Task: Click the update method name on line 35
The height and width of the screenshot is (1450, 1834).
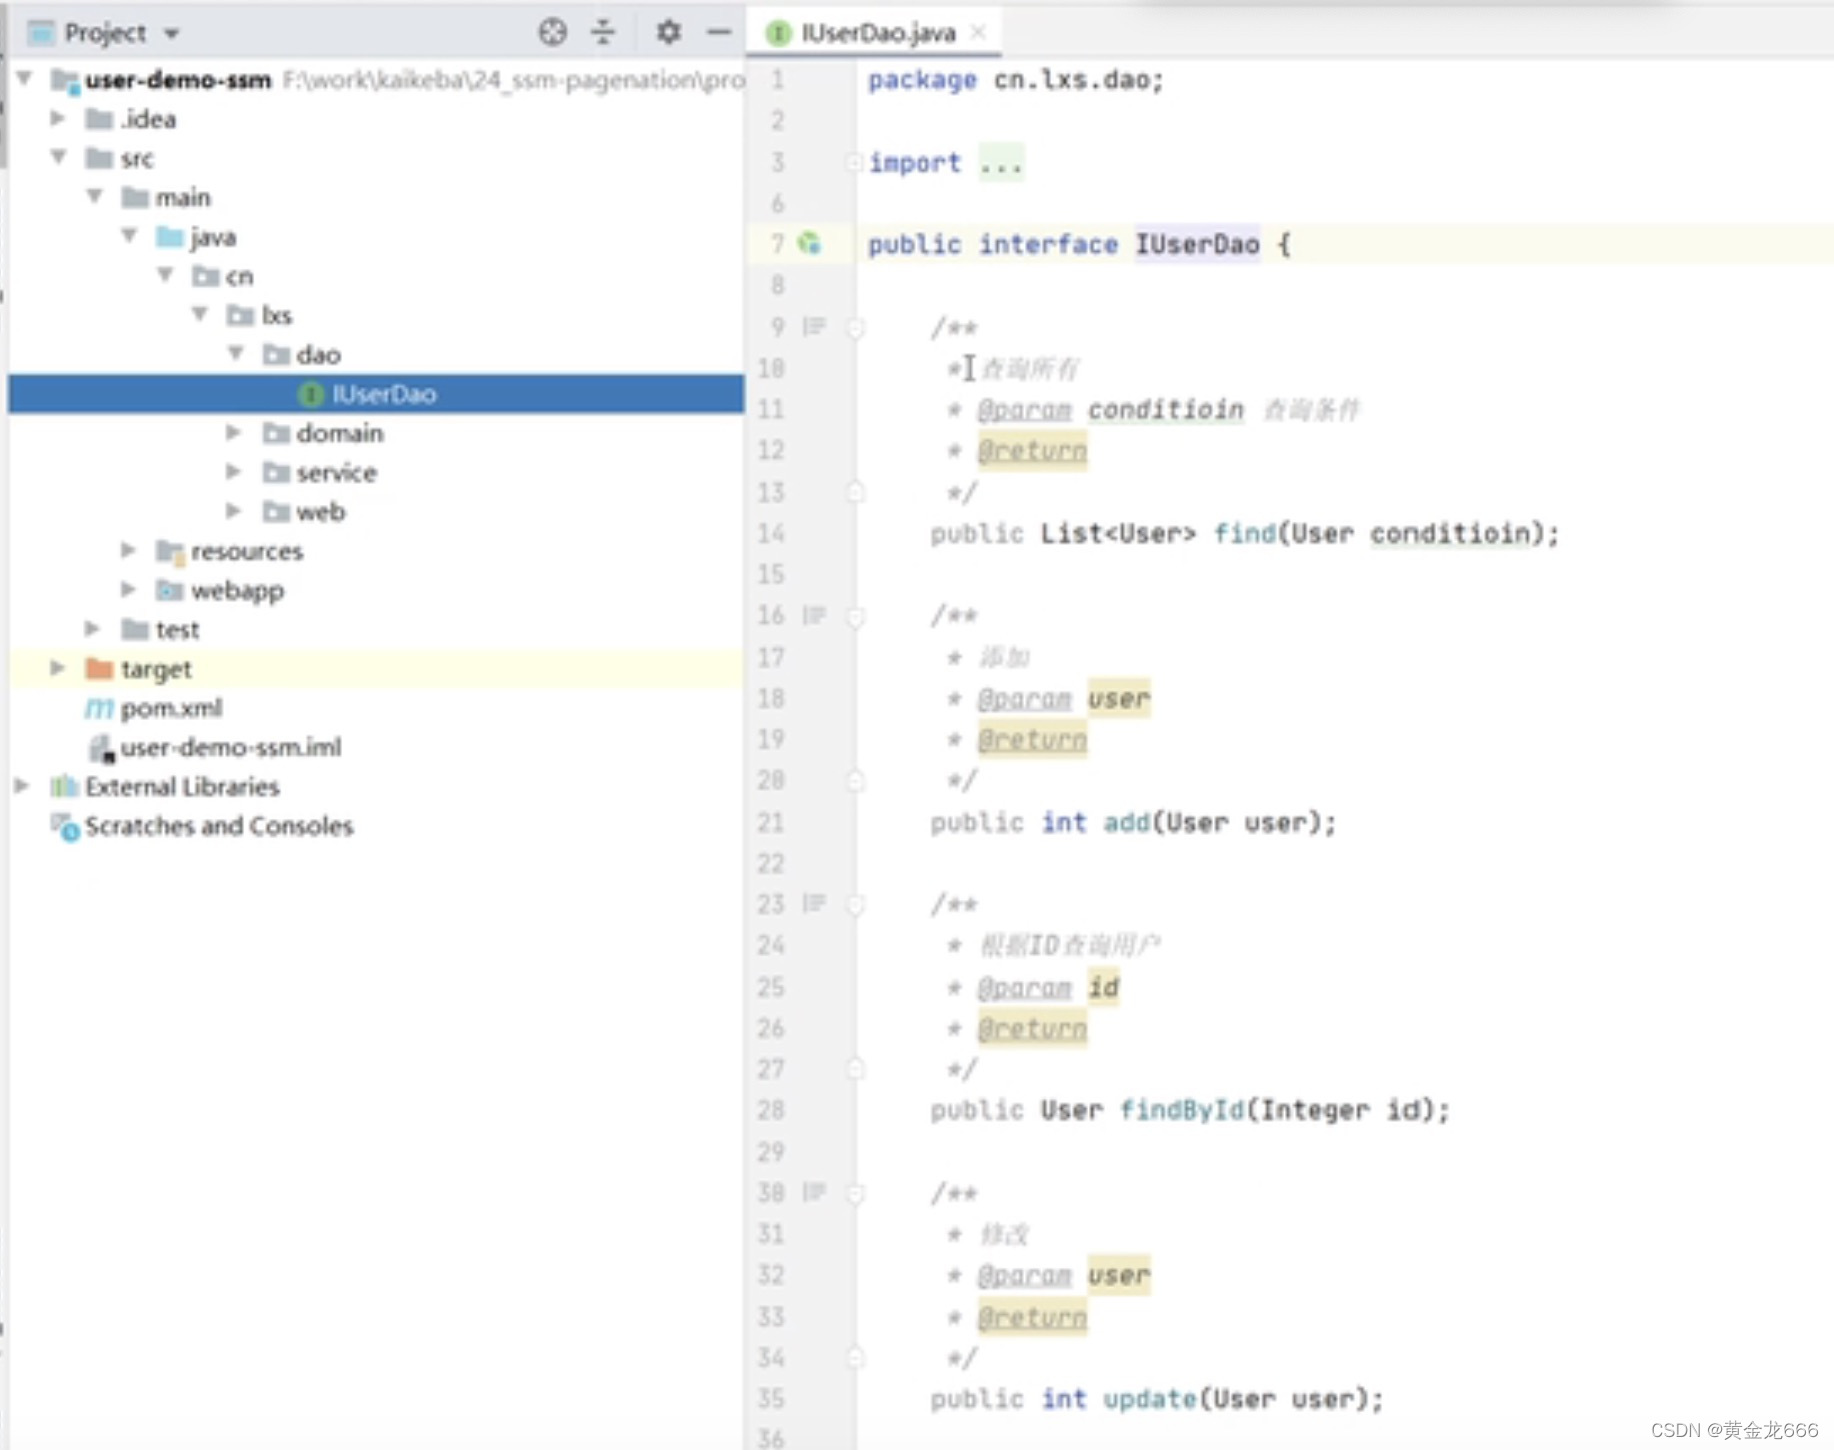Action: (1150, 1398)
